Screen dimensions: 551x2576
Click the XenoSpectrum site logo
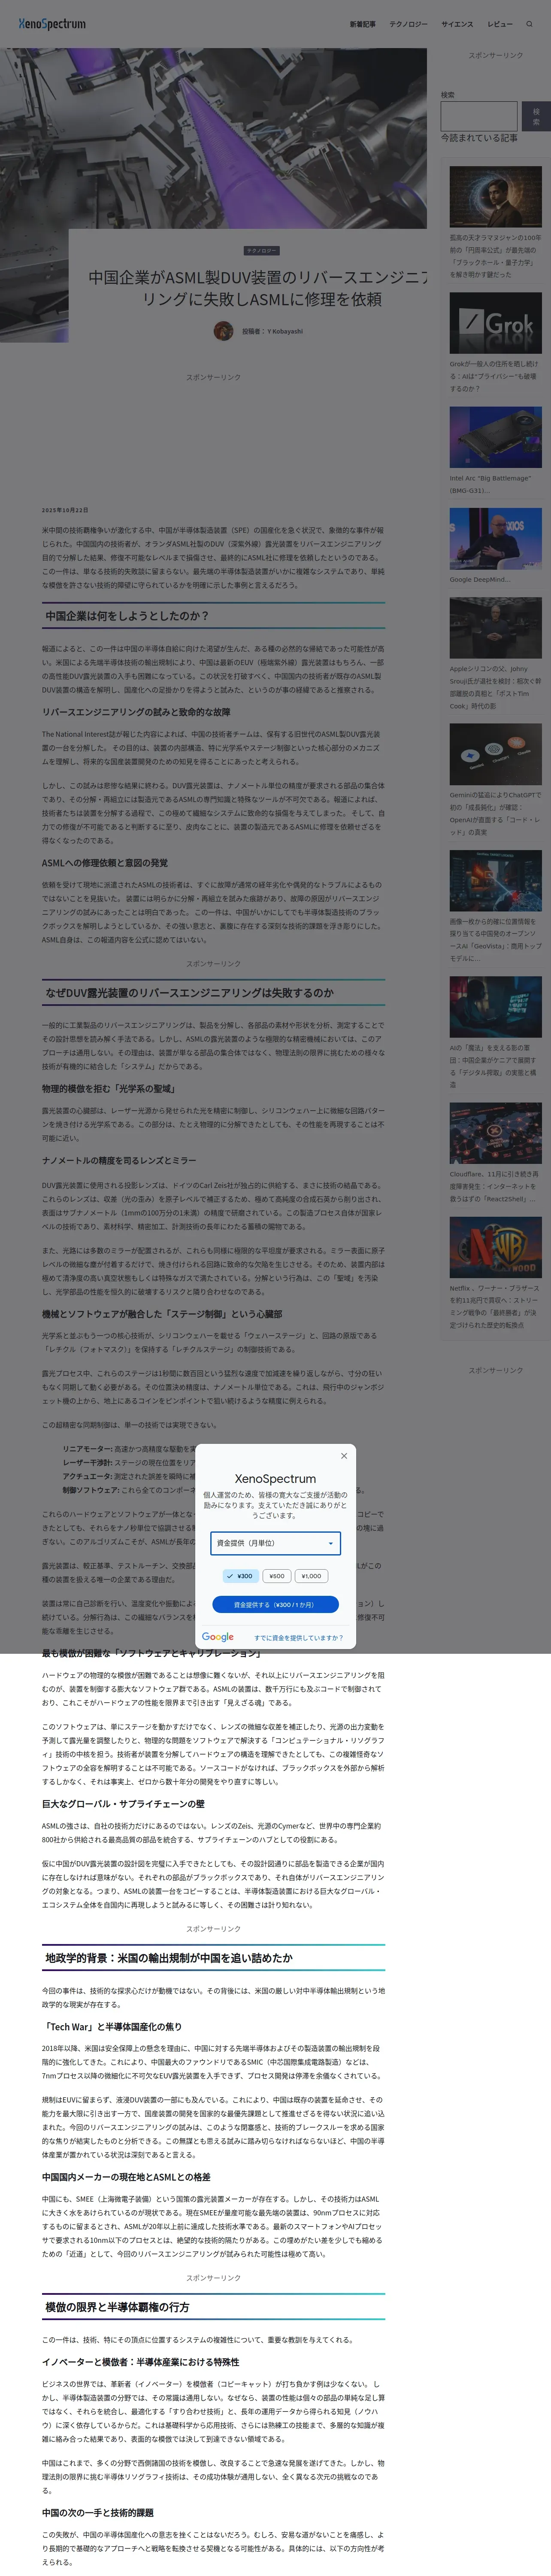(52, 23)
